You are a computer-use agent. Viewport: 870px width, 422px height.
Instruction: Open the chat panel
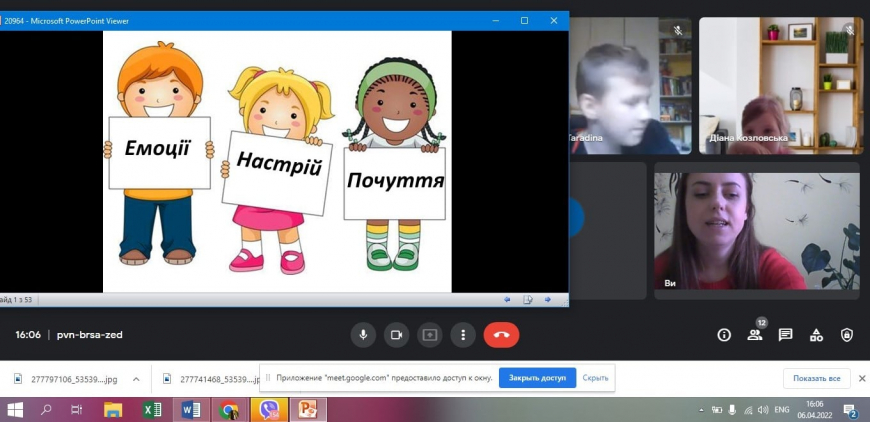[786, 335]
